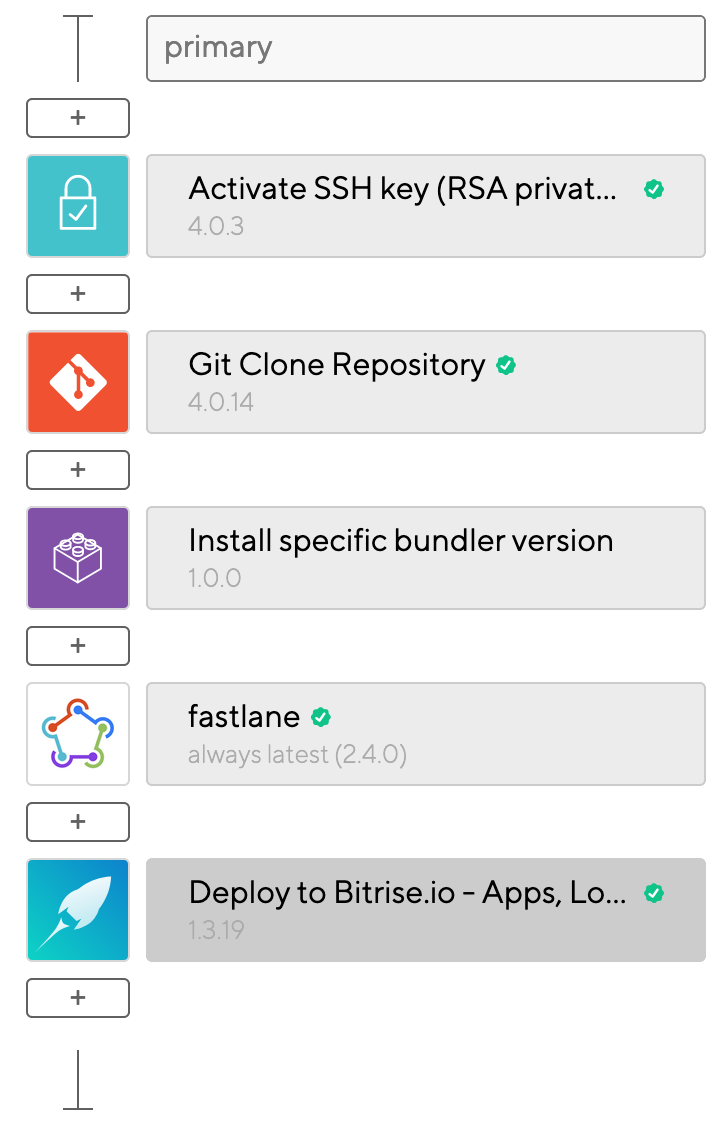
Task: Add step between Git Clone and bundler
Action: 78,470
